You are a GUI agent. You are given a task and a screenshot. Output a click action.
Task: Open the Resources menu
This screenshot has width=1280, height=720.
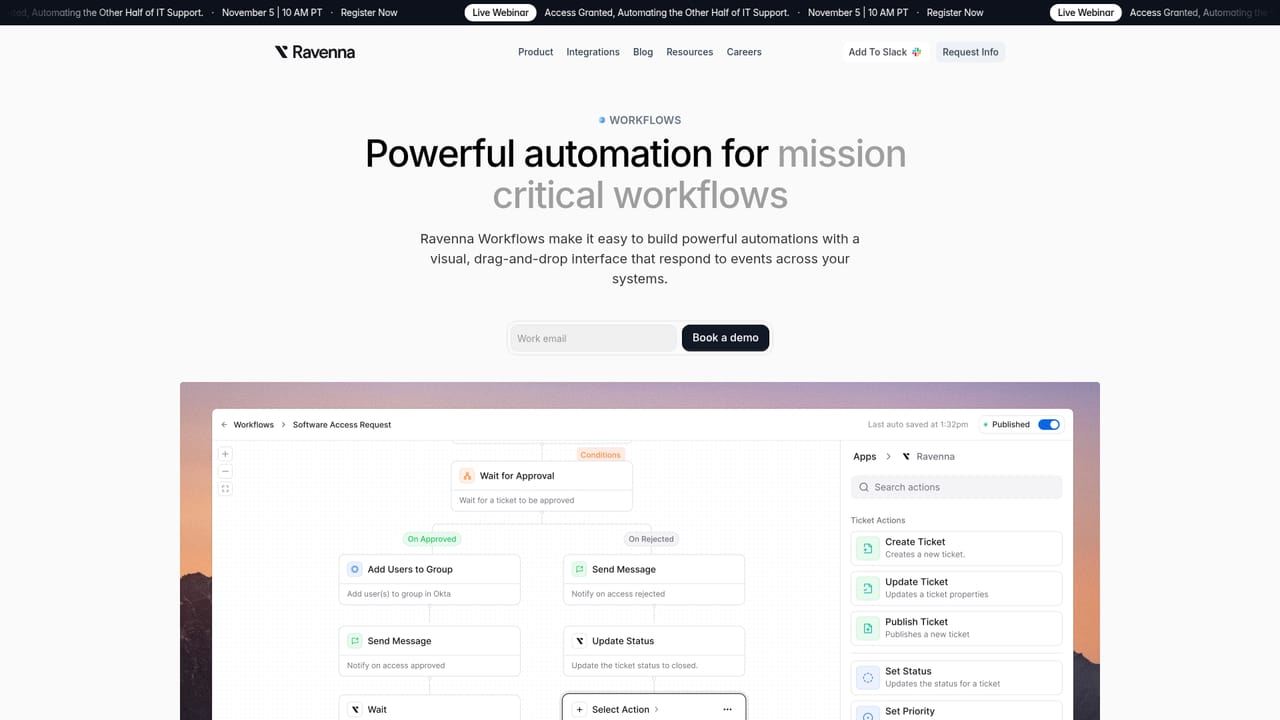[x=690, y=52]
